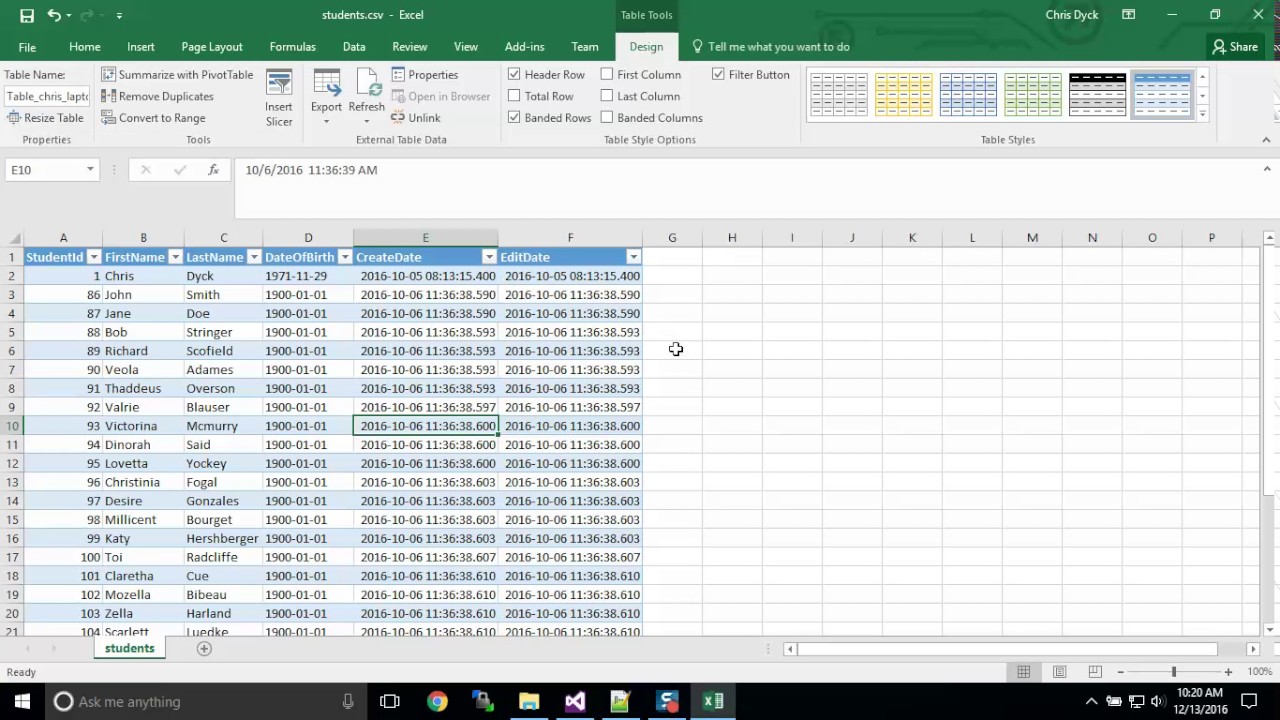Click the Insert Function fx icon
1280x720 pixels.
213,170
